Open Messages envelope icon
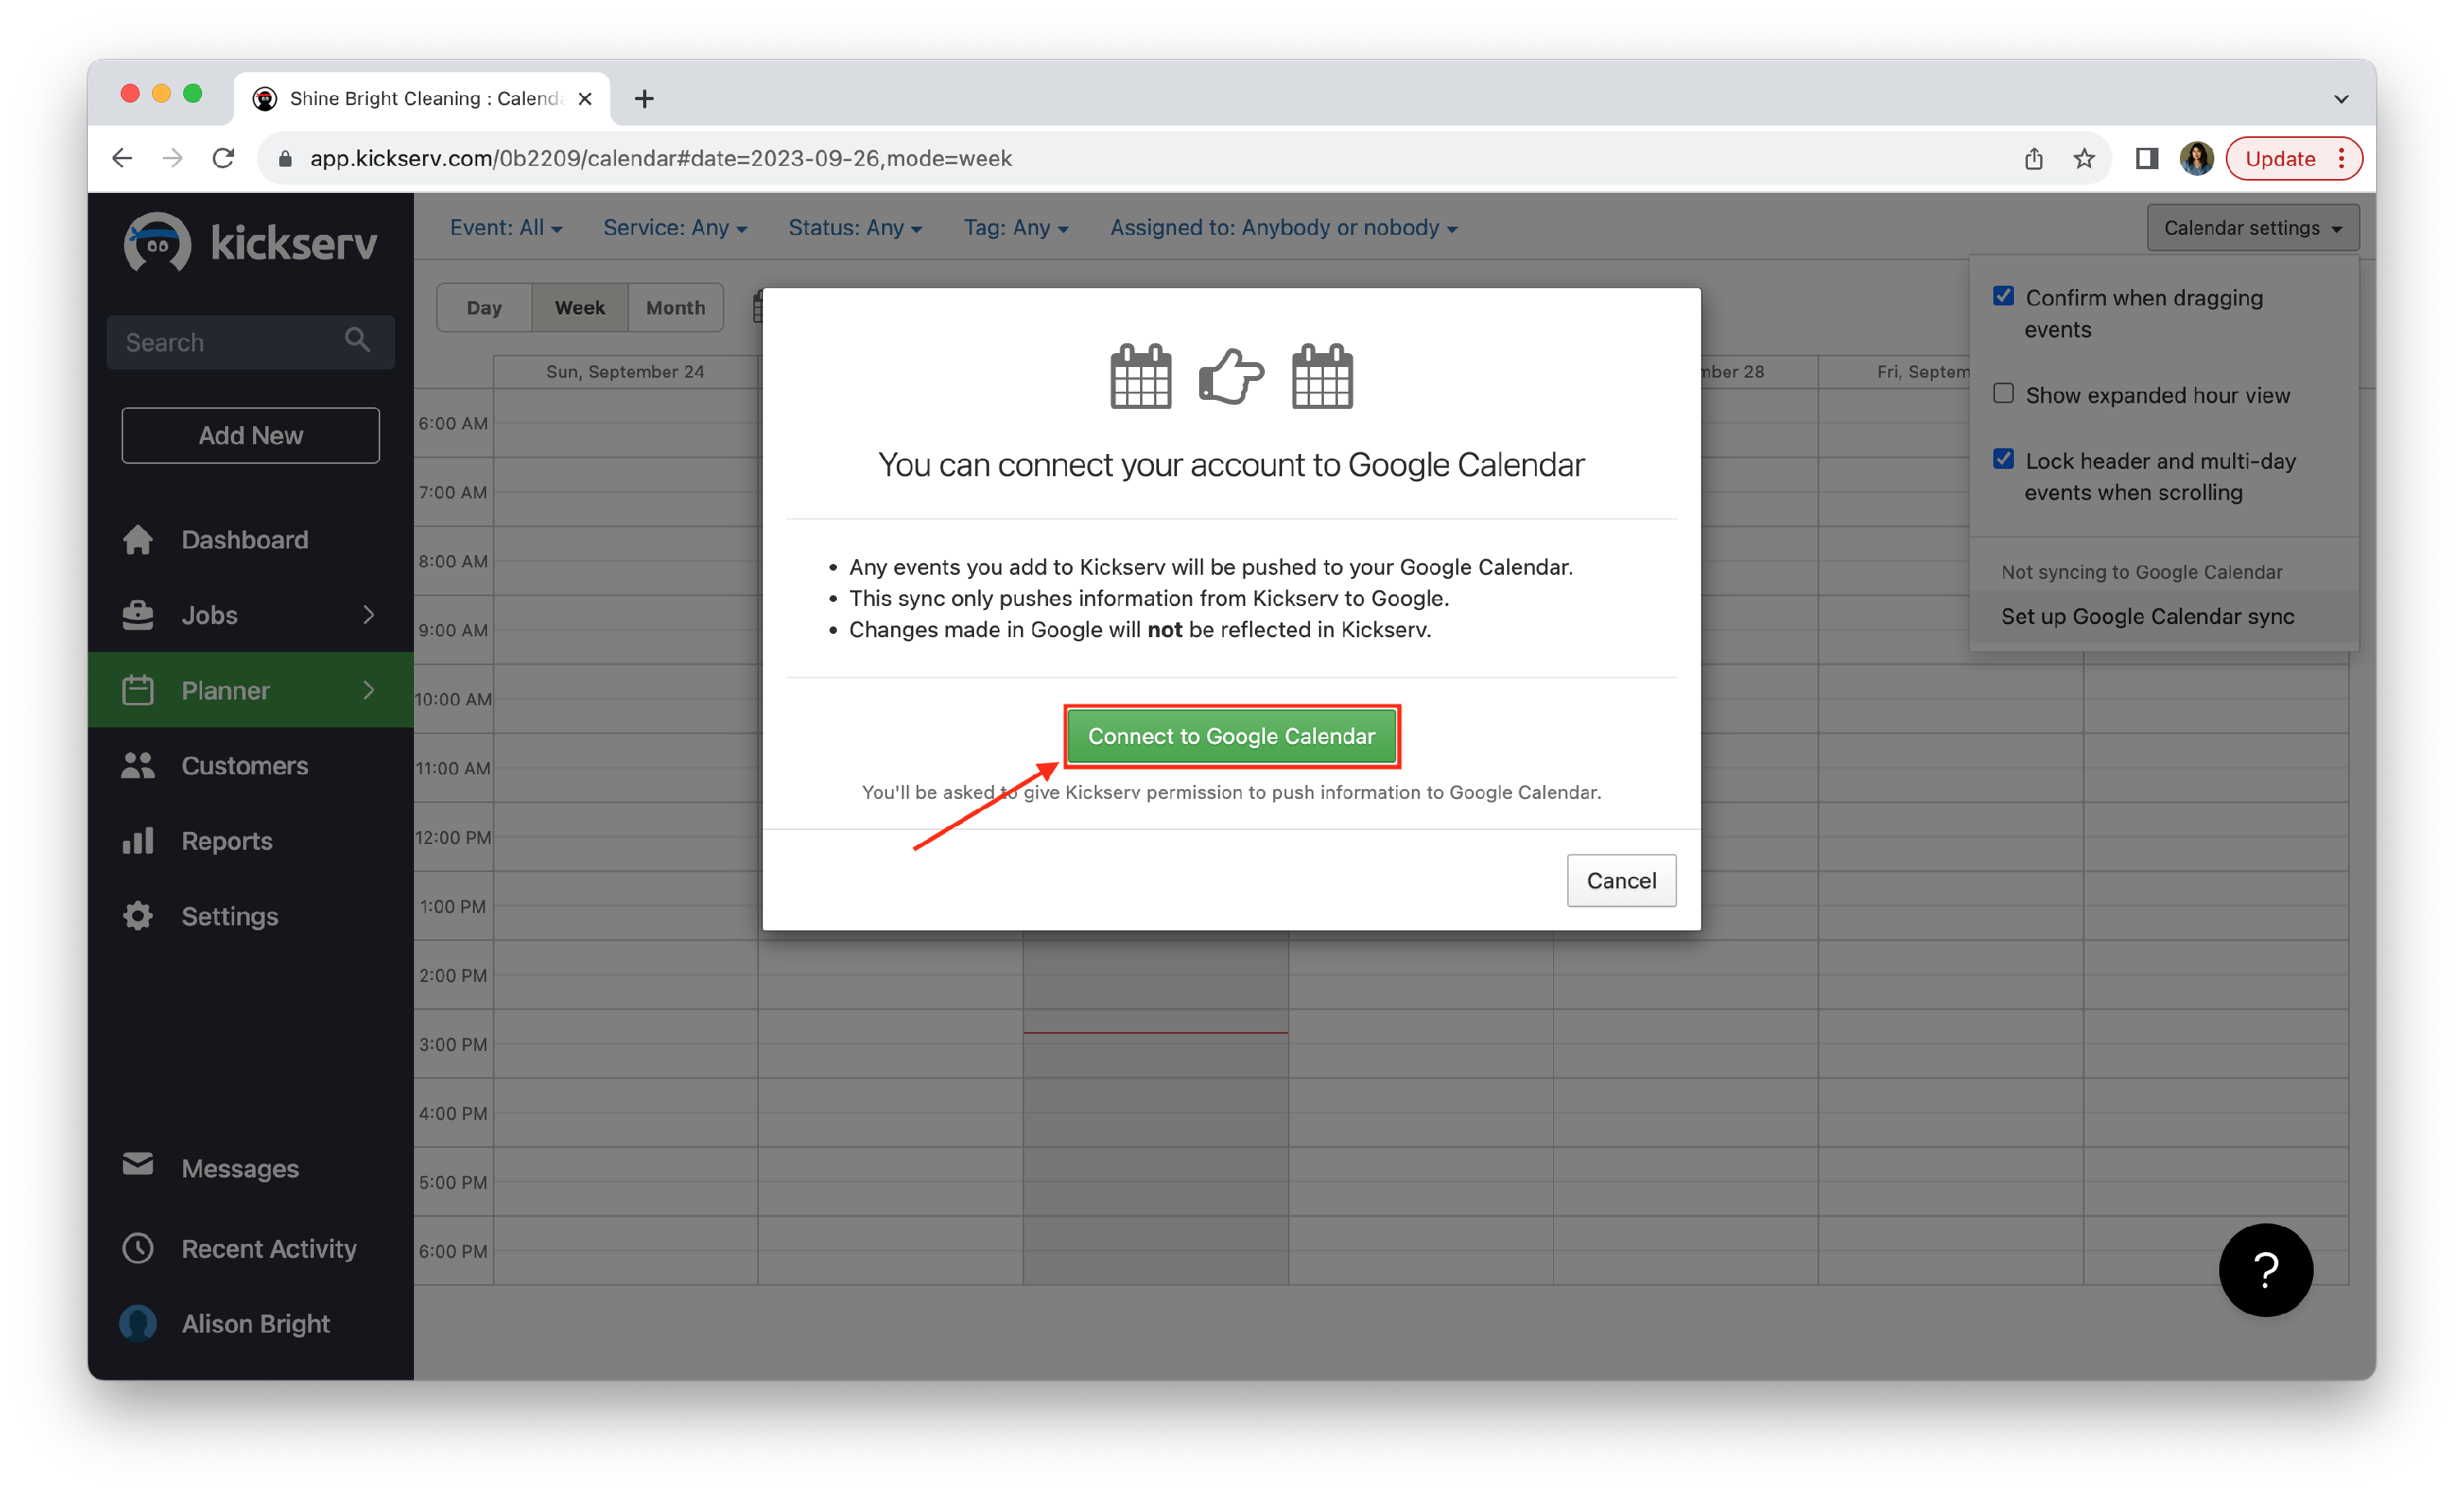The height and width of the screenshot is (1496, 2464). coord(138,1165)
